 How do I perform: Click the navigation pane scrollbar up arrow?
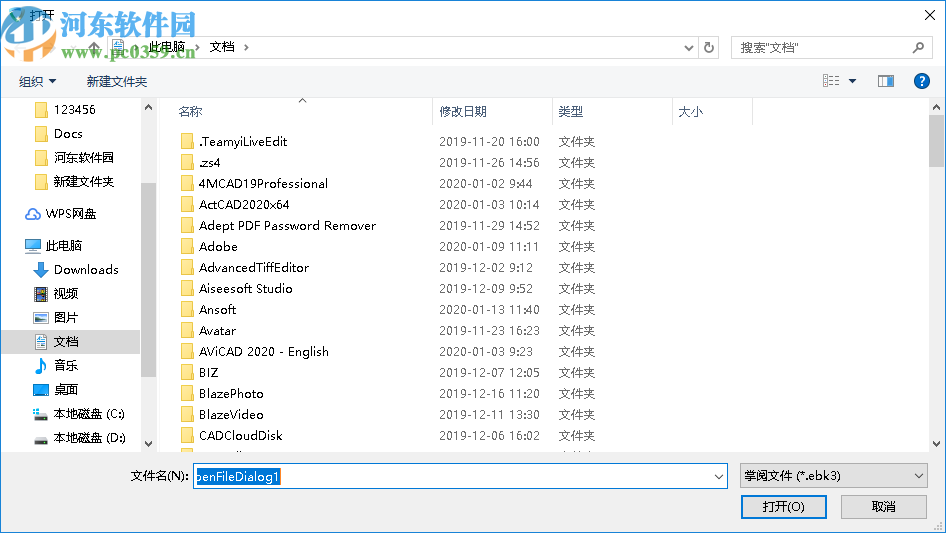148,107
